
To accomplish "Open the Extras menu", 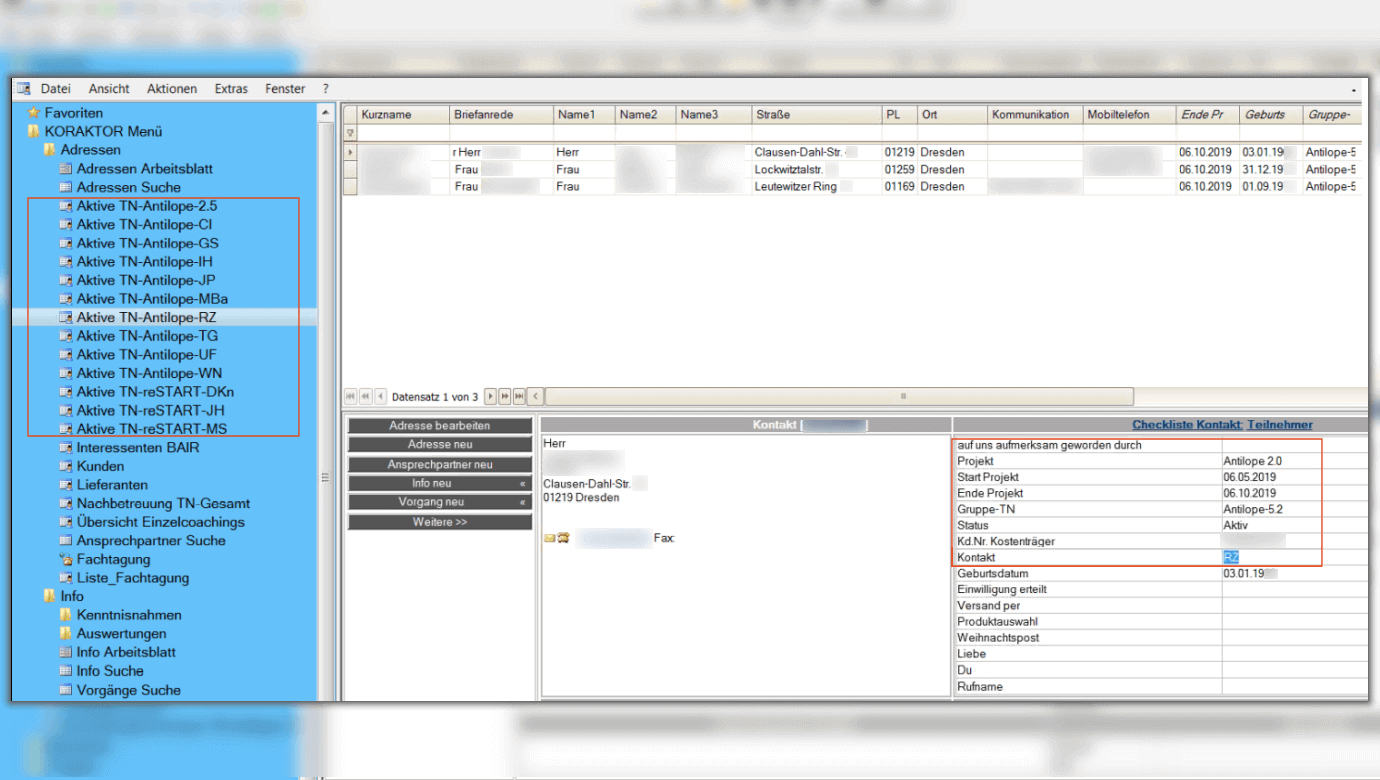I will click(231, 89).
